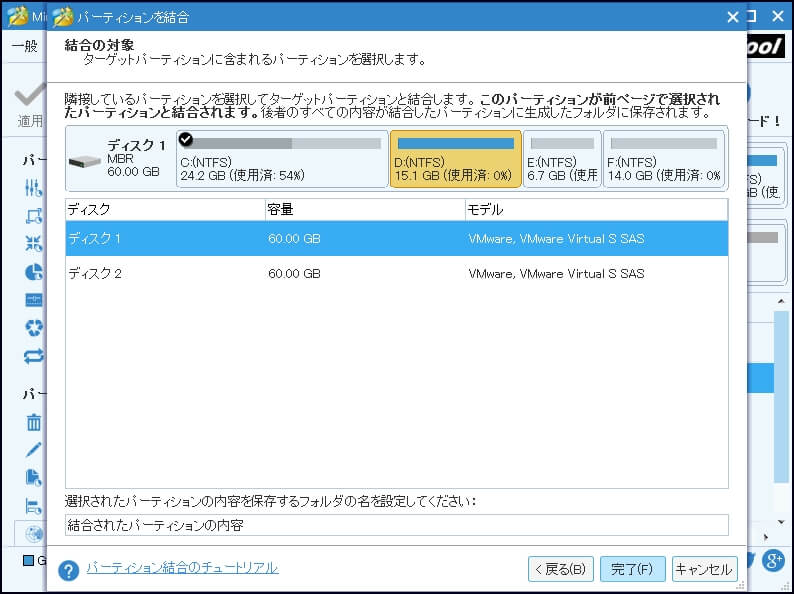The image size is (794, 594).
Task: Click the folder name input field
Action: [396, 525]
